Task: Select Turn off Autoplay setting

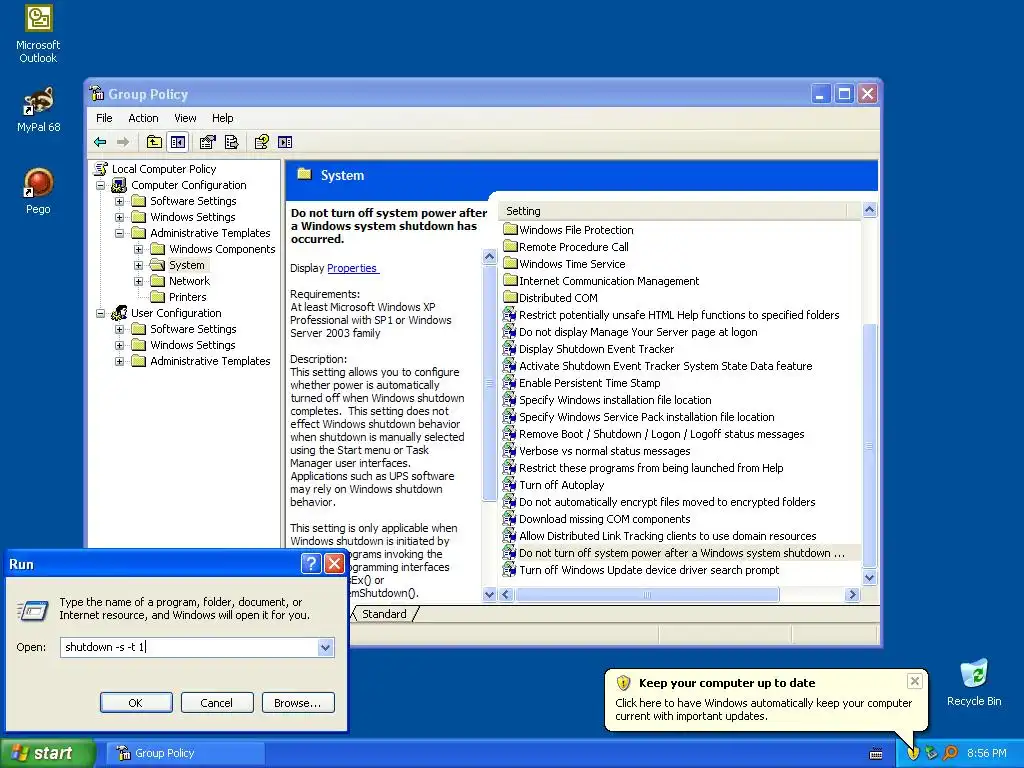Action: (554, 485)
